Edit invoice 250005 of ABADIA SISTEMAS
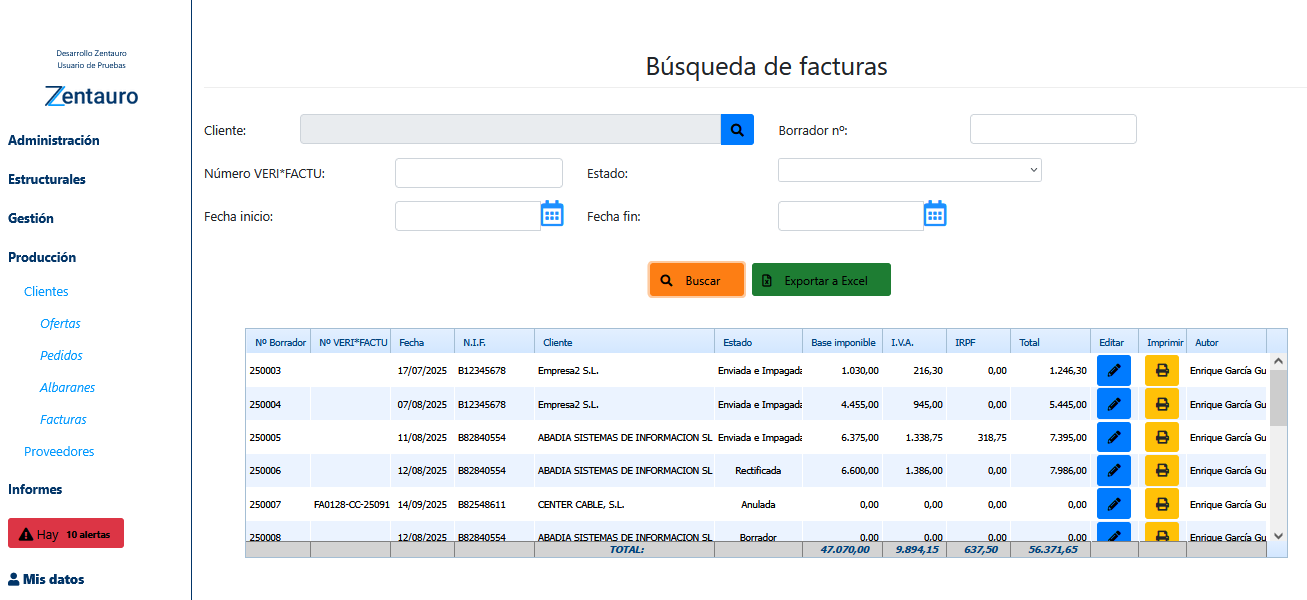The height and width of the screenshot is (600, 1307). tap(1113, 437)
